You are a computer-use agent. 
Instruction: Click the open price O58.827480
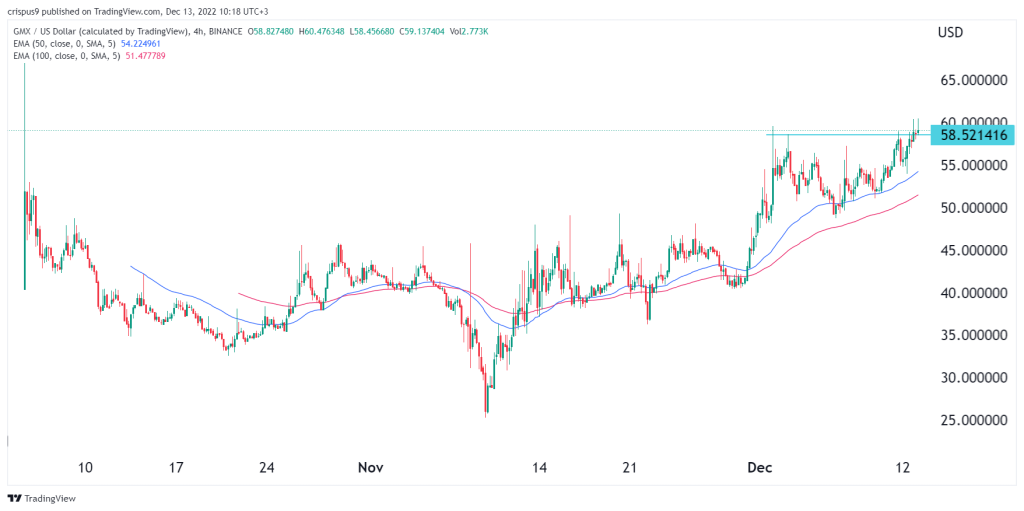(268, 31)
